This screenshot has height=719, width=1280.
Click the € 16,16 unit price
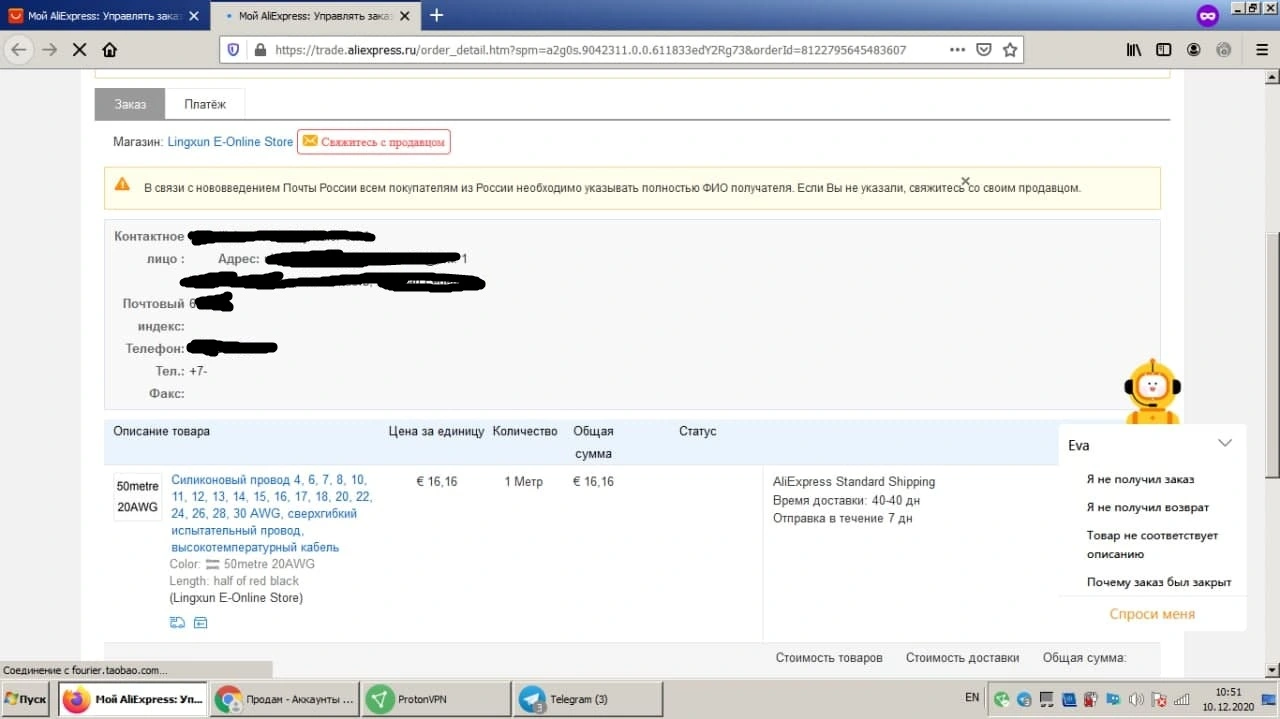coord(436,482)
